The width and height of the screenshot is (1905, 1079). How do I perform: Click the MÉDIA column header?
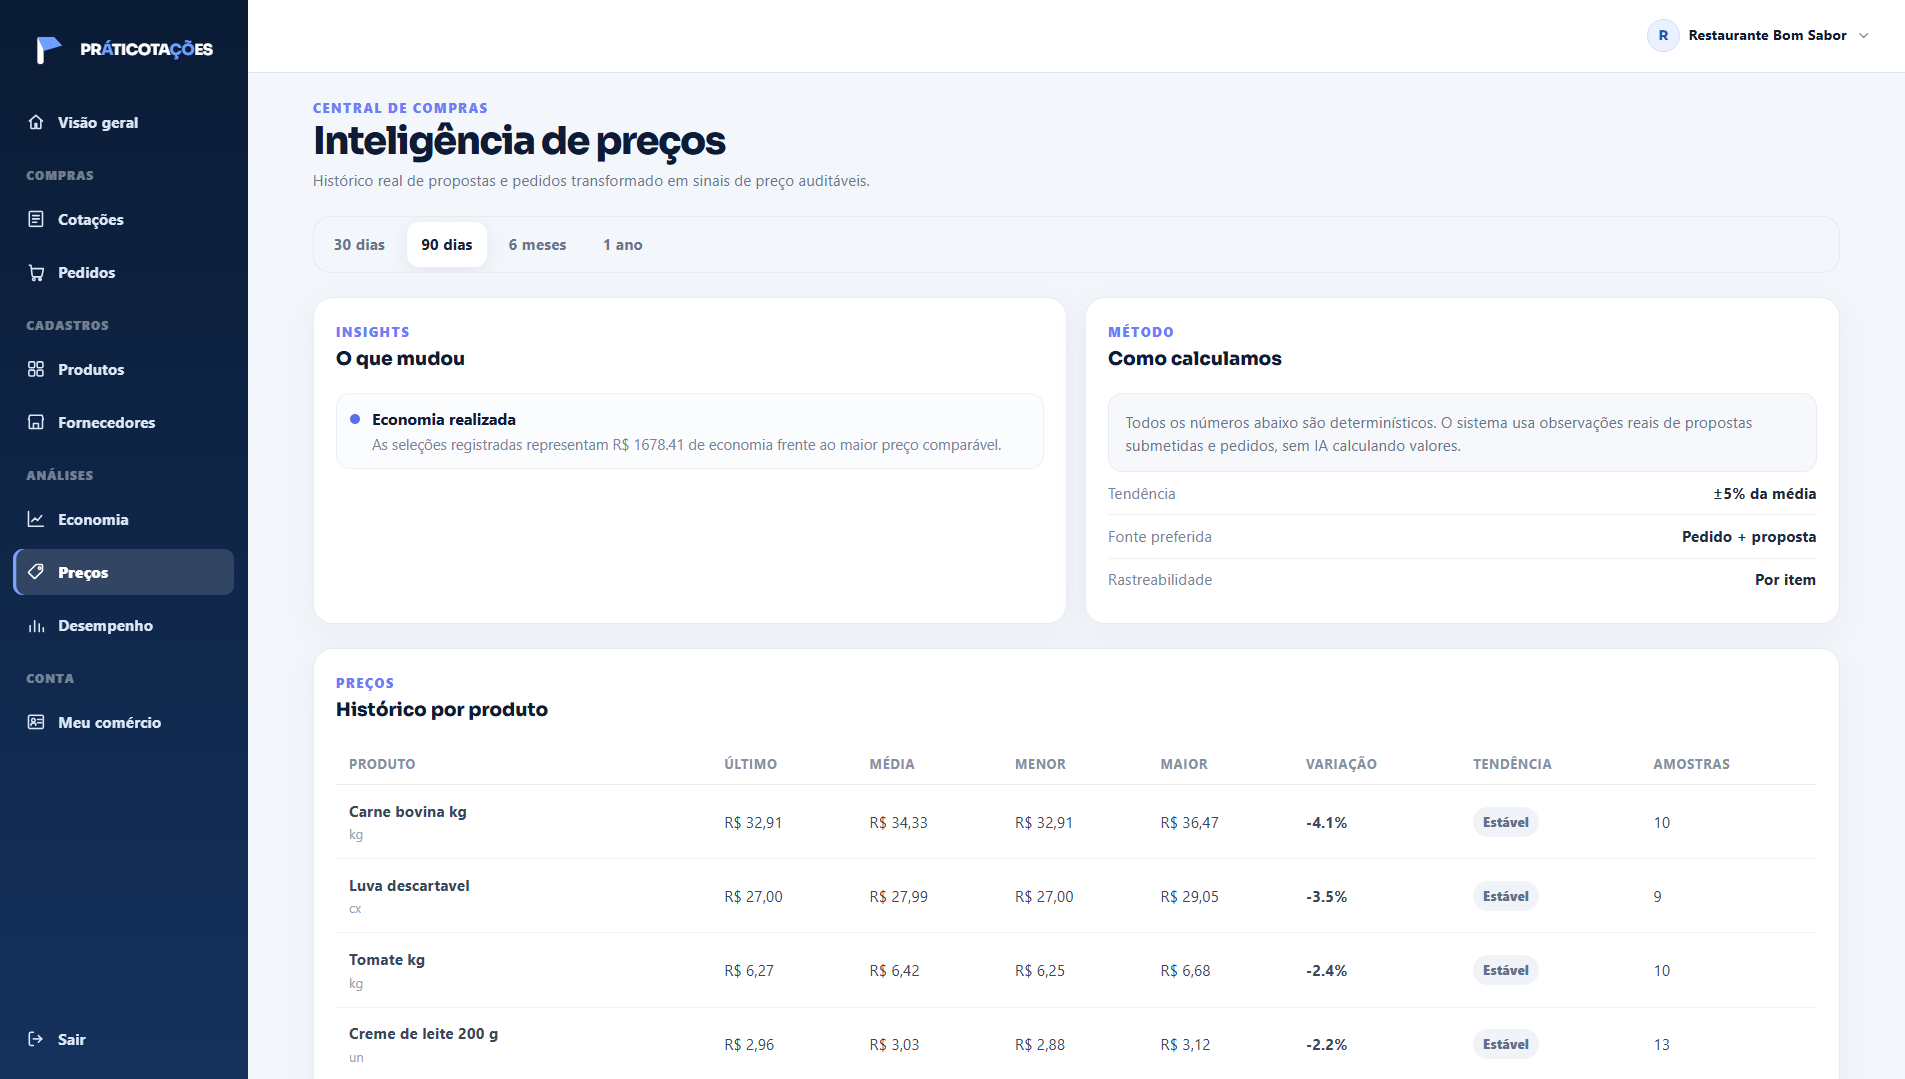(892, 764)
